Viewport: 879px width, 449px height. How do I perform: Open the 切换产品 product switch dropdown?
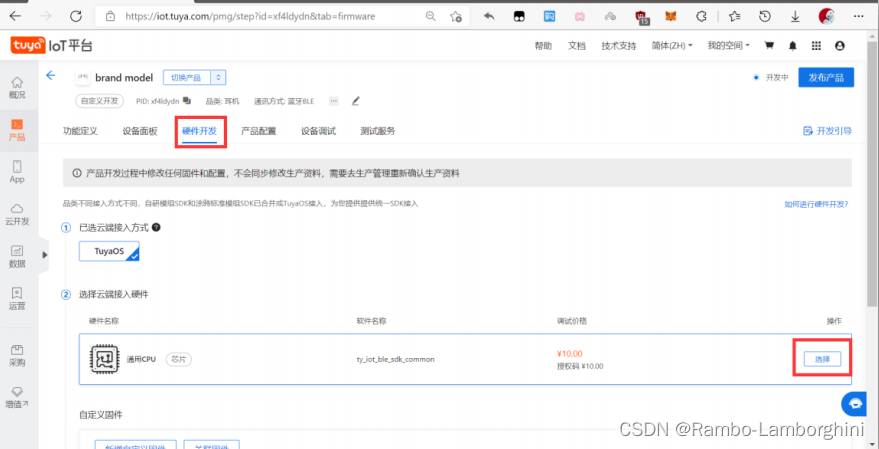tap(195, 77)
